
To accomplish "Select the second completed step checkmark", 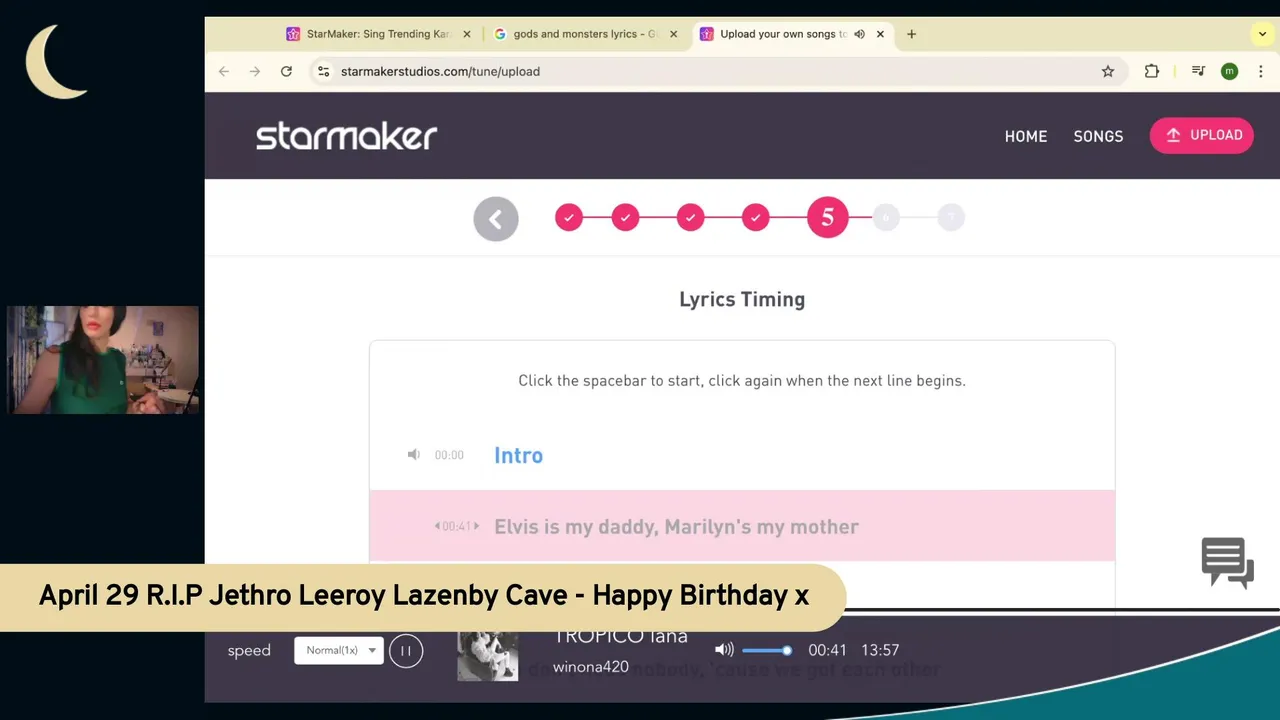I will (625, 217).
